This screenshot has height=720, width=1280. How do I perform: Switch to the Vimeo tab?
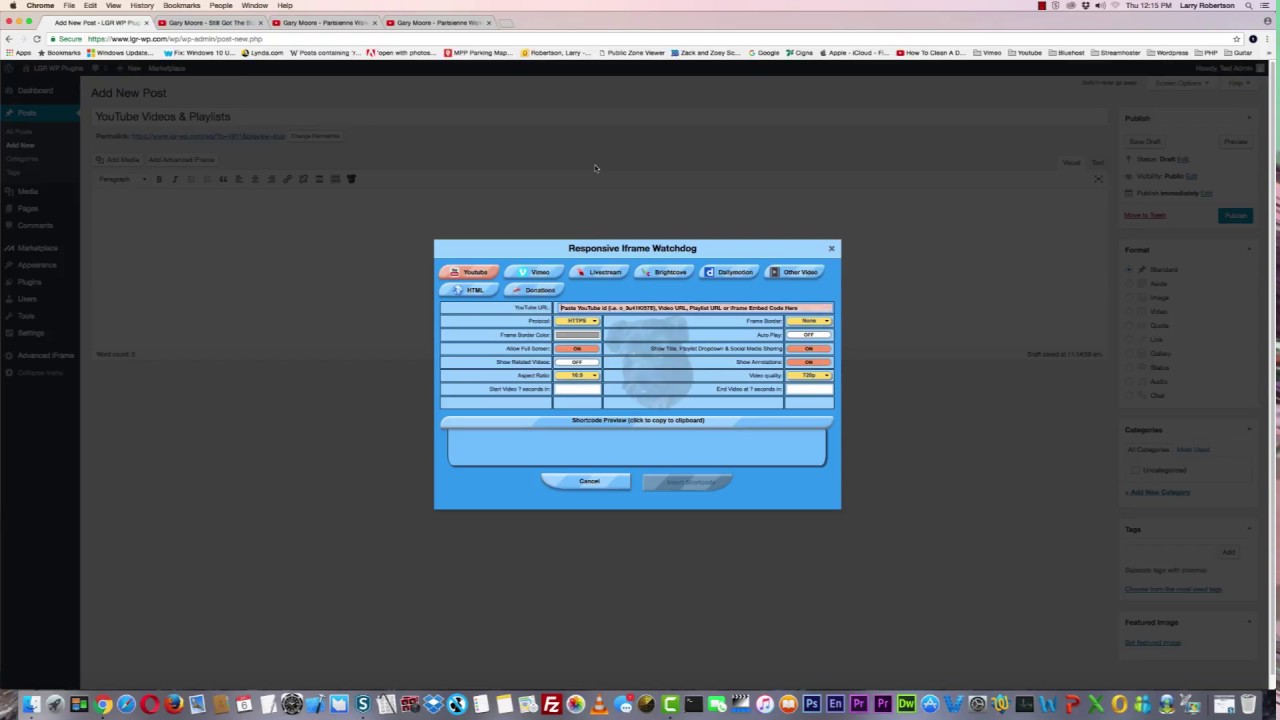(x=533, y=272)
